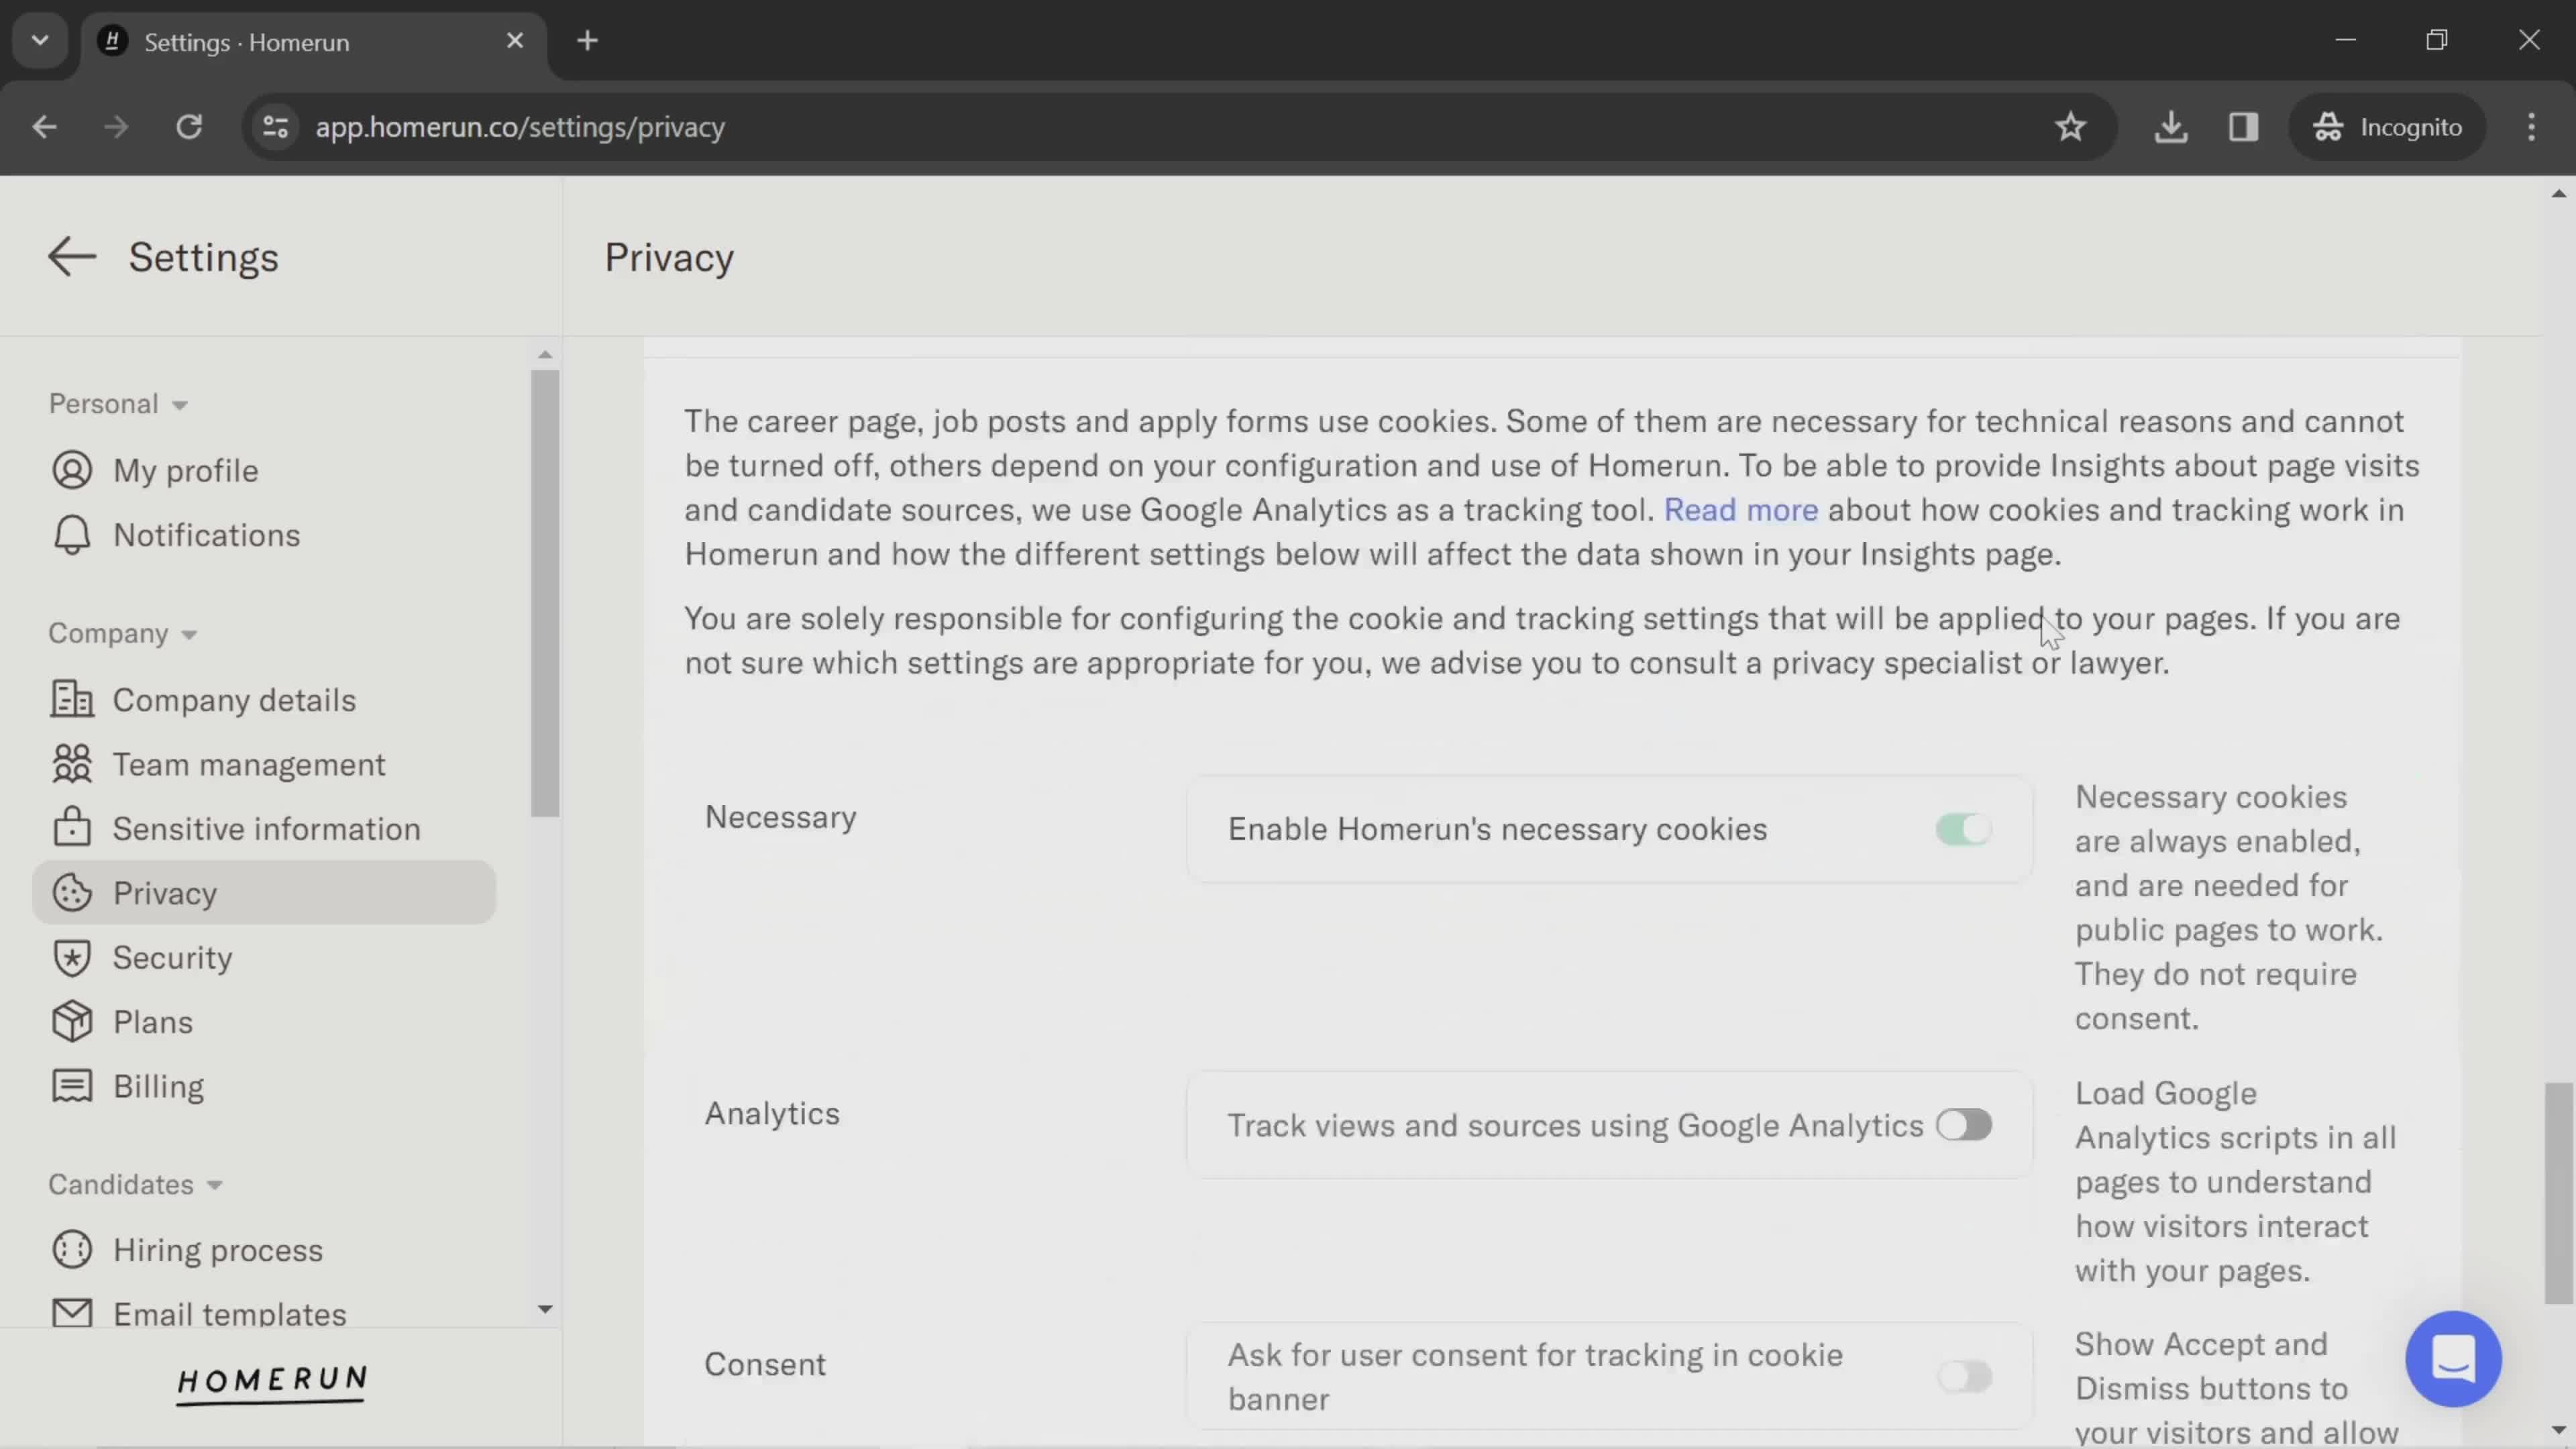Open My profile via its person icon
This screenshot has width=2576, height=1449.
(72, 470)
